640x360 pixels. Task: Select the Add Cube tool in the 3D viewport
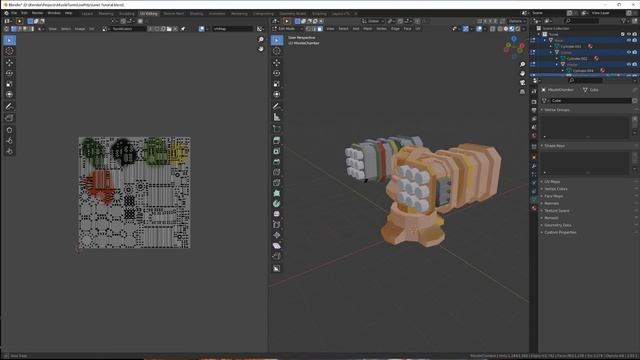pos(277,129)
